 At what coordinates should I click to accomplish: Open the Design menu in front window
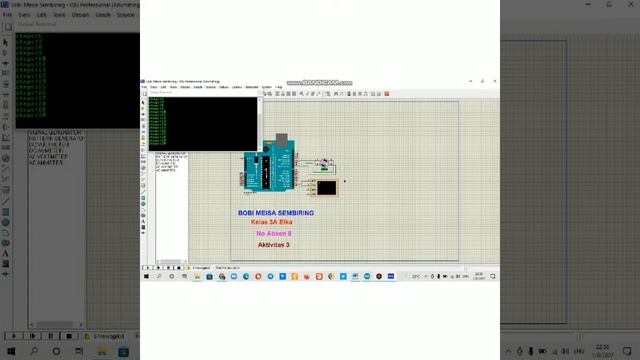tap(185, 87)
